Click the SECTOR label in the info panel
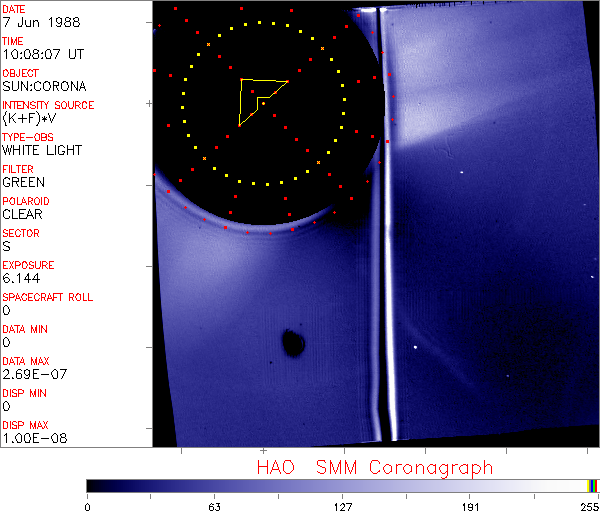600x512 pixels. (20, 233)
